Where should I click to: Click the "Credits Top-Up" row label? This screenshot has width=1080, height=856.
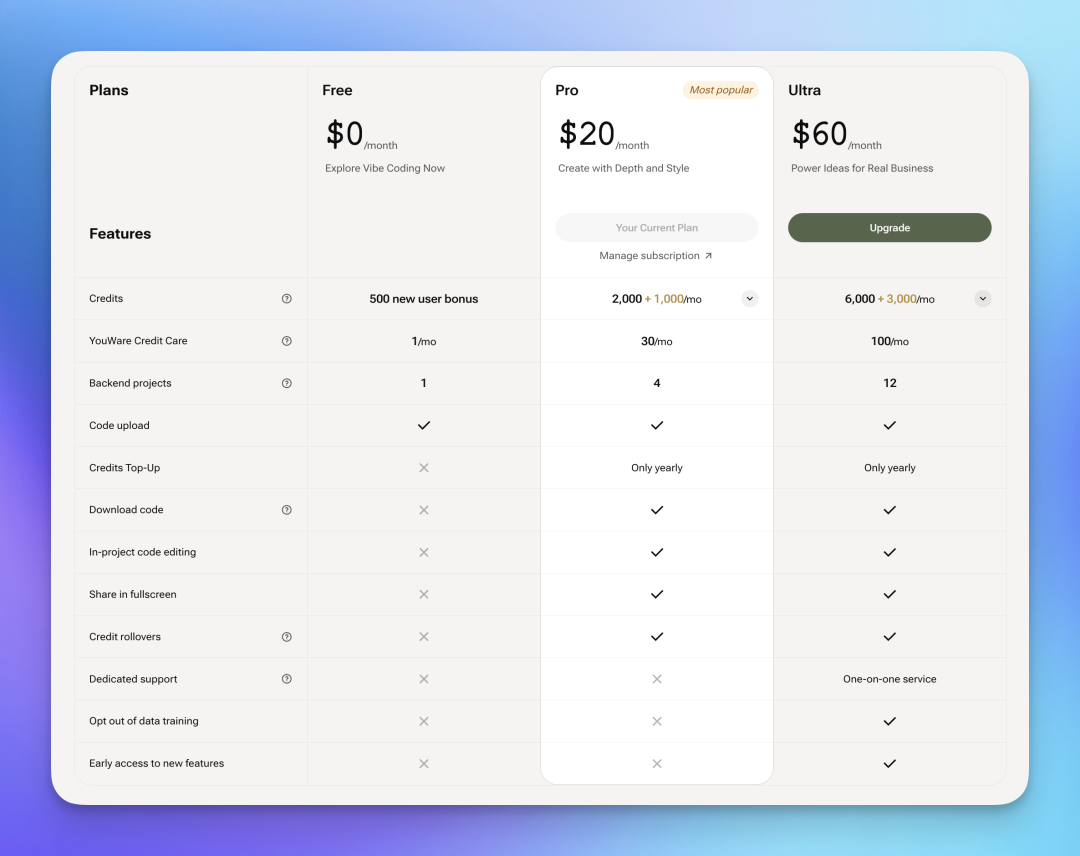(125, 468)
